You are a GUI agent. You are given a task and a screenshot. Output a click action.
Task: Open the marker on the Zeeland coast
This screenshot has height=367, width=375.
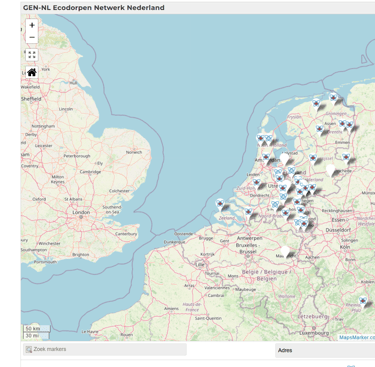(220, 205)
